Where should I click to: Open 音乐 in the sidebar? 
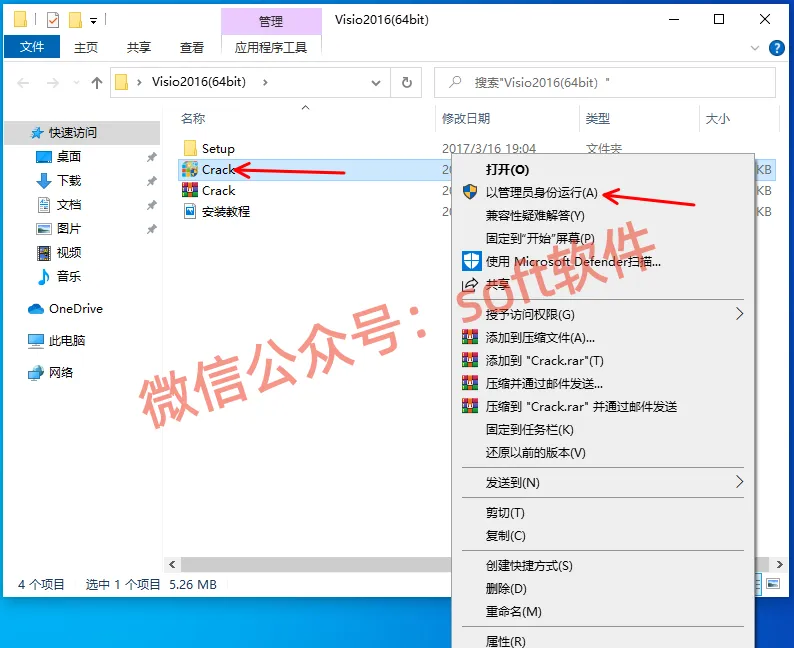(68, 276)
